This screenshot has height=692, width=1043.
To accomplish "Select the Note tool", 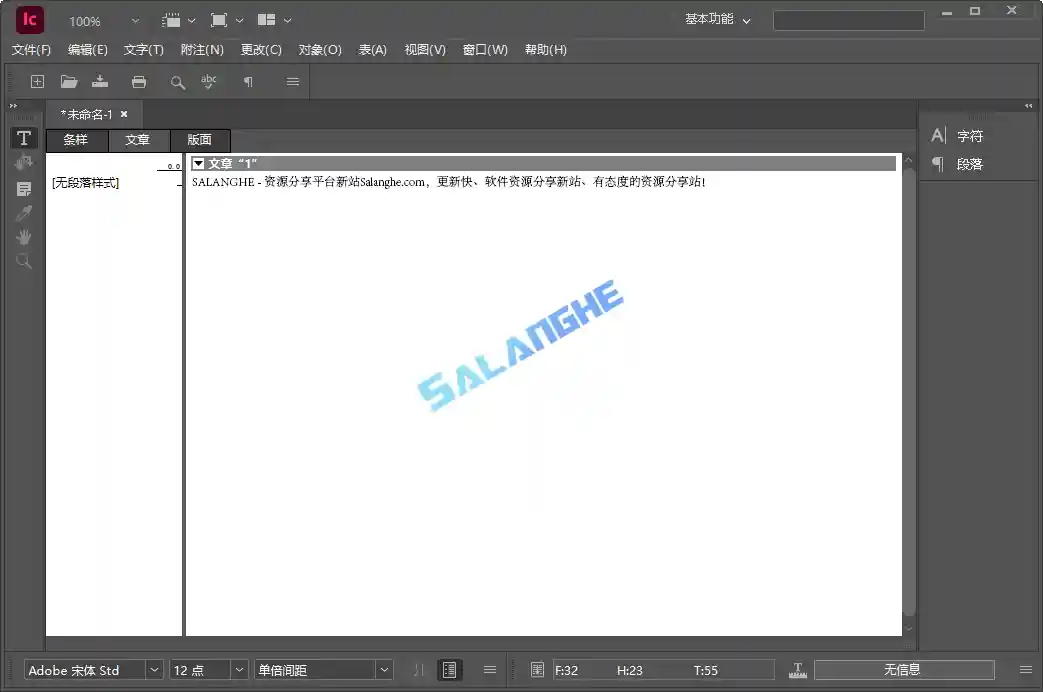I will [x=23, y=187].
